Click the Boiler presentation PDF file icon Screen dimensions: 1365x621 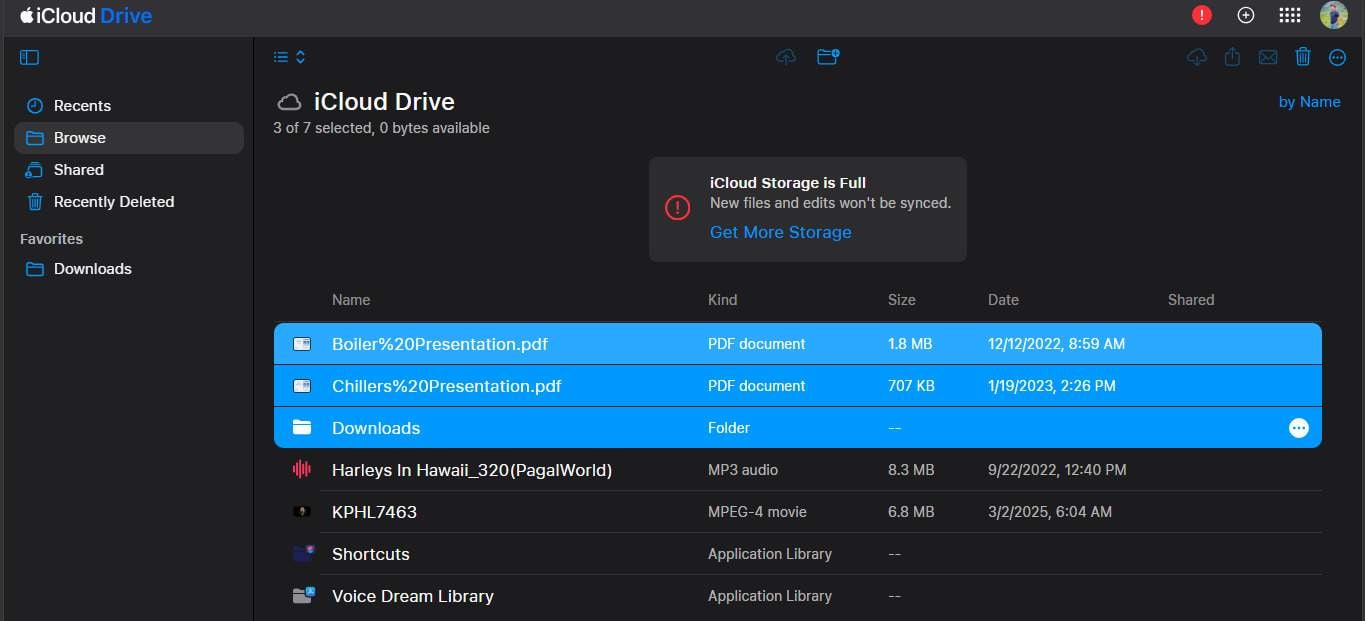pyautogui.click(x=302, y=344)
